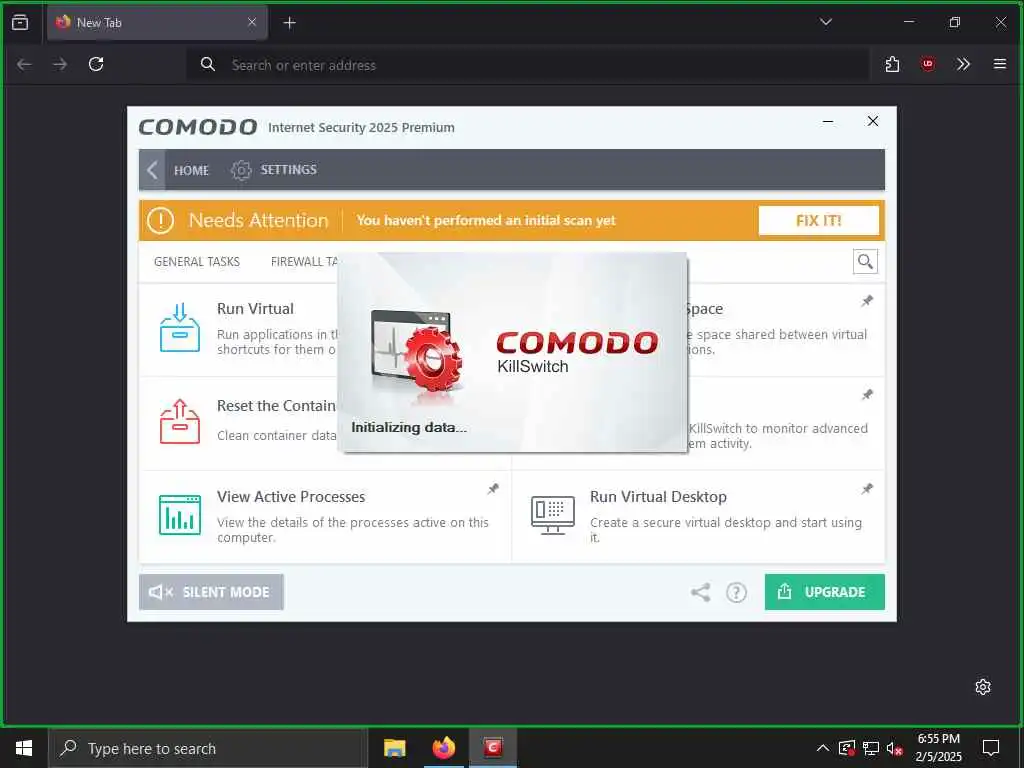Switch to FIREWALL TASKS tab
The image size is (1024, 768).
click(x=304, y=262)
